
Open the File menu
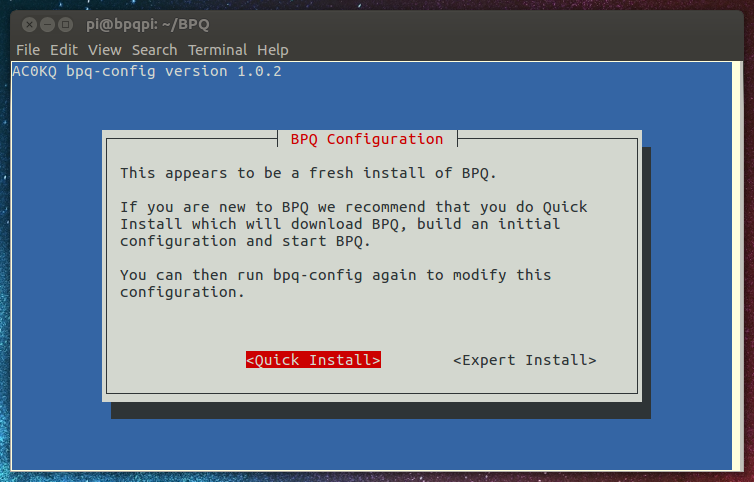click(28, 50)
